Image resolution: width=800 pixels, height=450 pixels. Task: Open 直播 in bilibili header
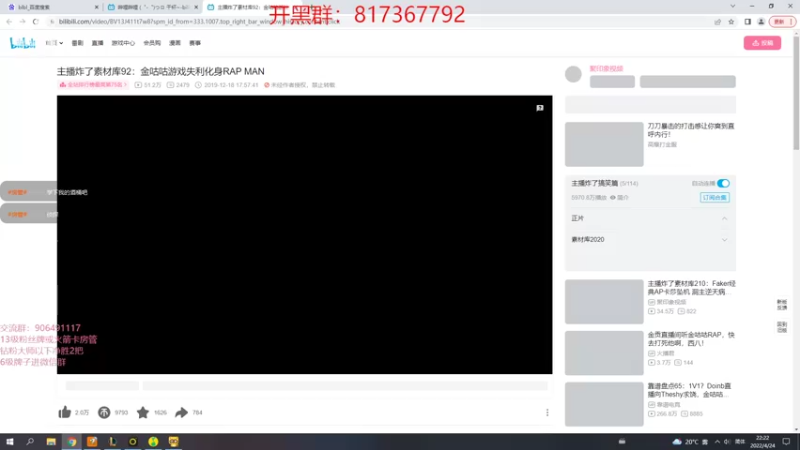click(x=97, y=43)
